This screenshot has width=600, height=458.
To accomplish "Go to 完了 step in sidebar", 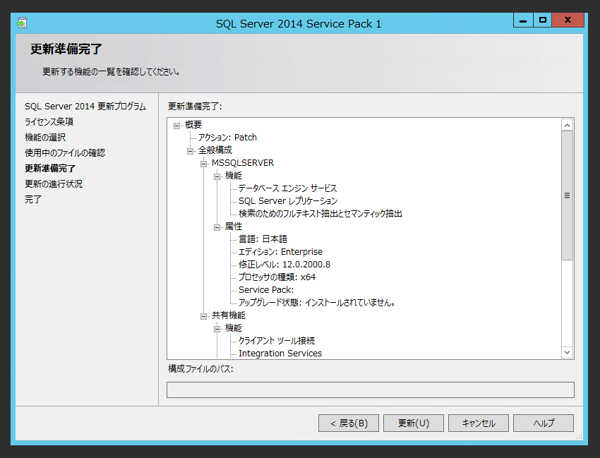I will click(33, 199).
